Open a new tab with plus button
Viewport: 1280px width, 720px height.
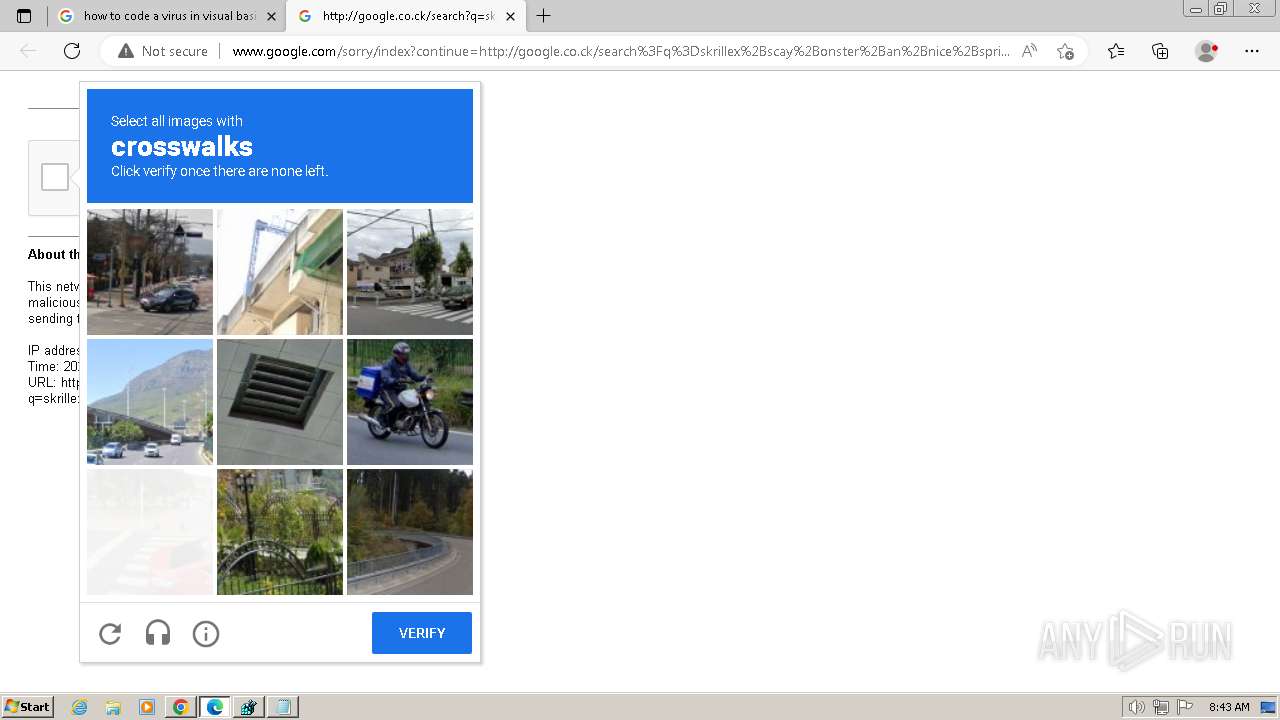click(x=543, y=16)
